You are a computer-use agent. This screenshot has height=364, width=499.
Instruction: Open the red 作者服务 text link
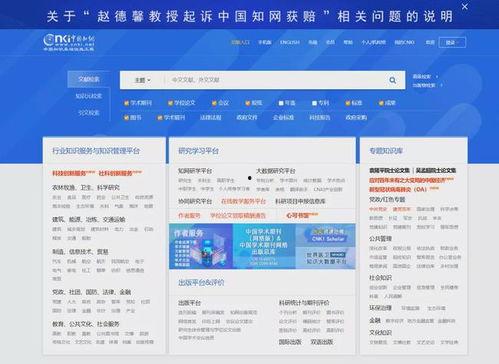coord(189,216)
